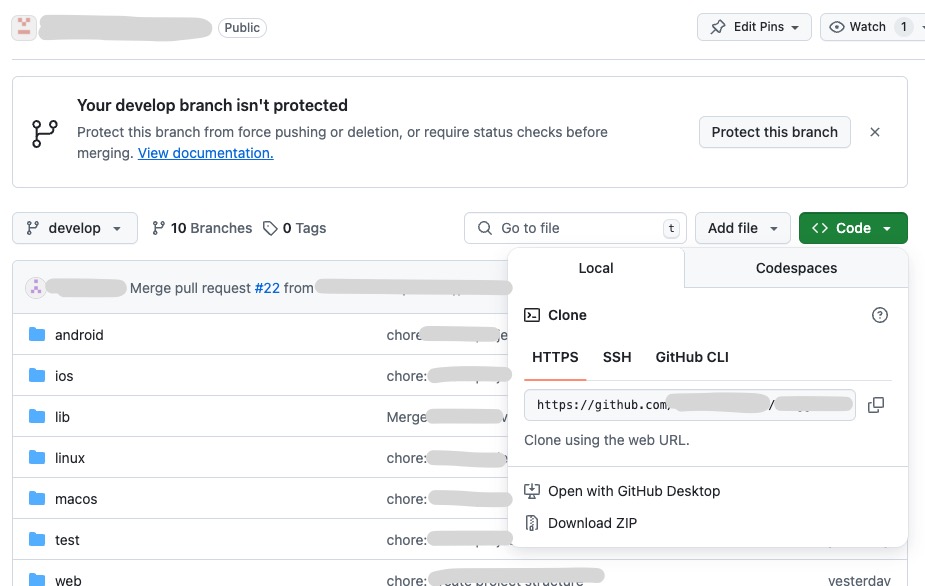This screenshot has width=925, height=586.
Task: Click the tag icon beside 0 Tags
Action: 270,228
